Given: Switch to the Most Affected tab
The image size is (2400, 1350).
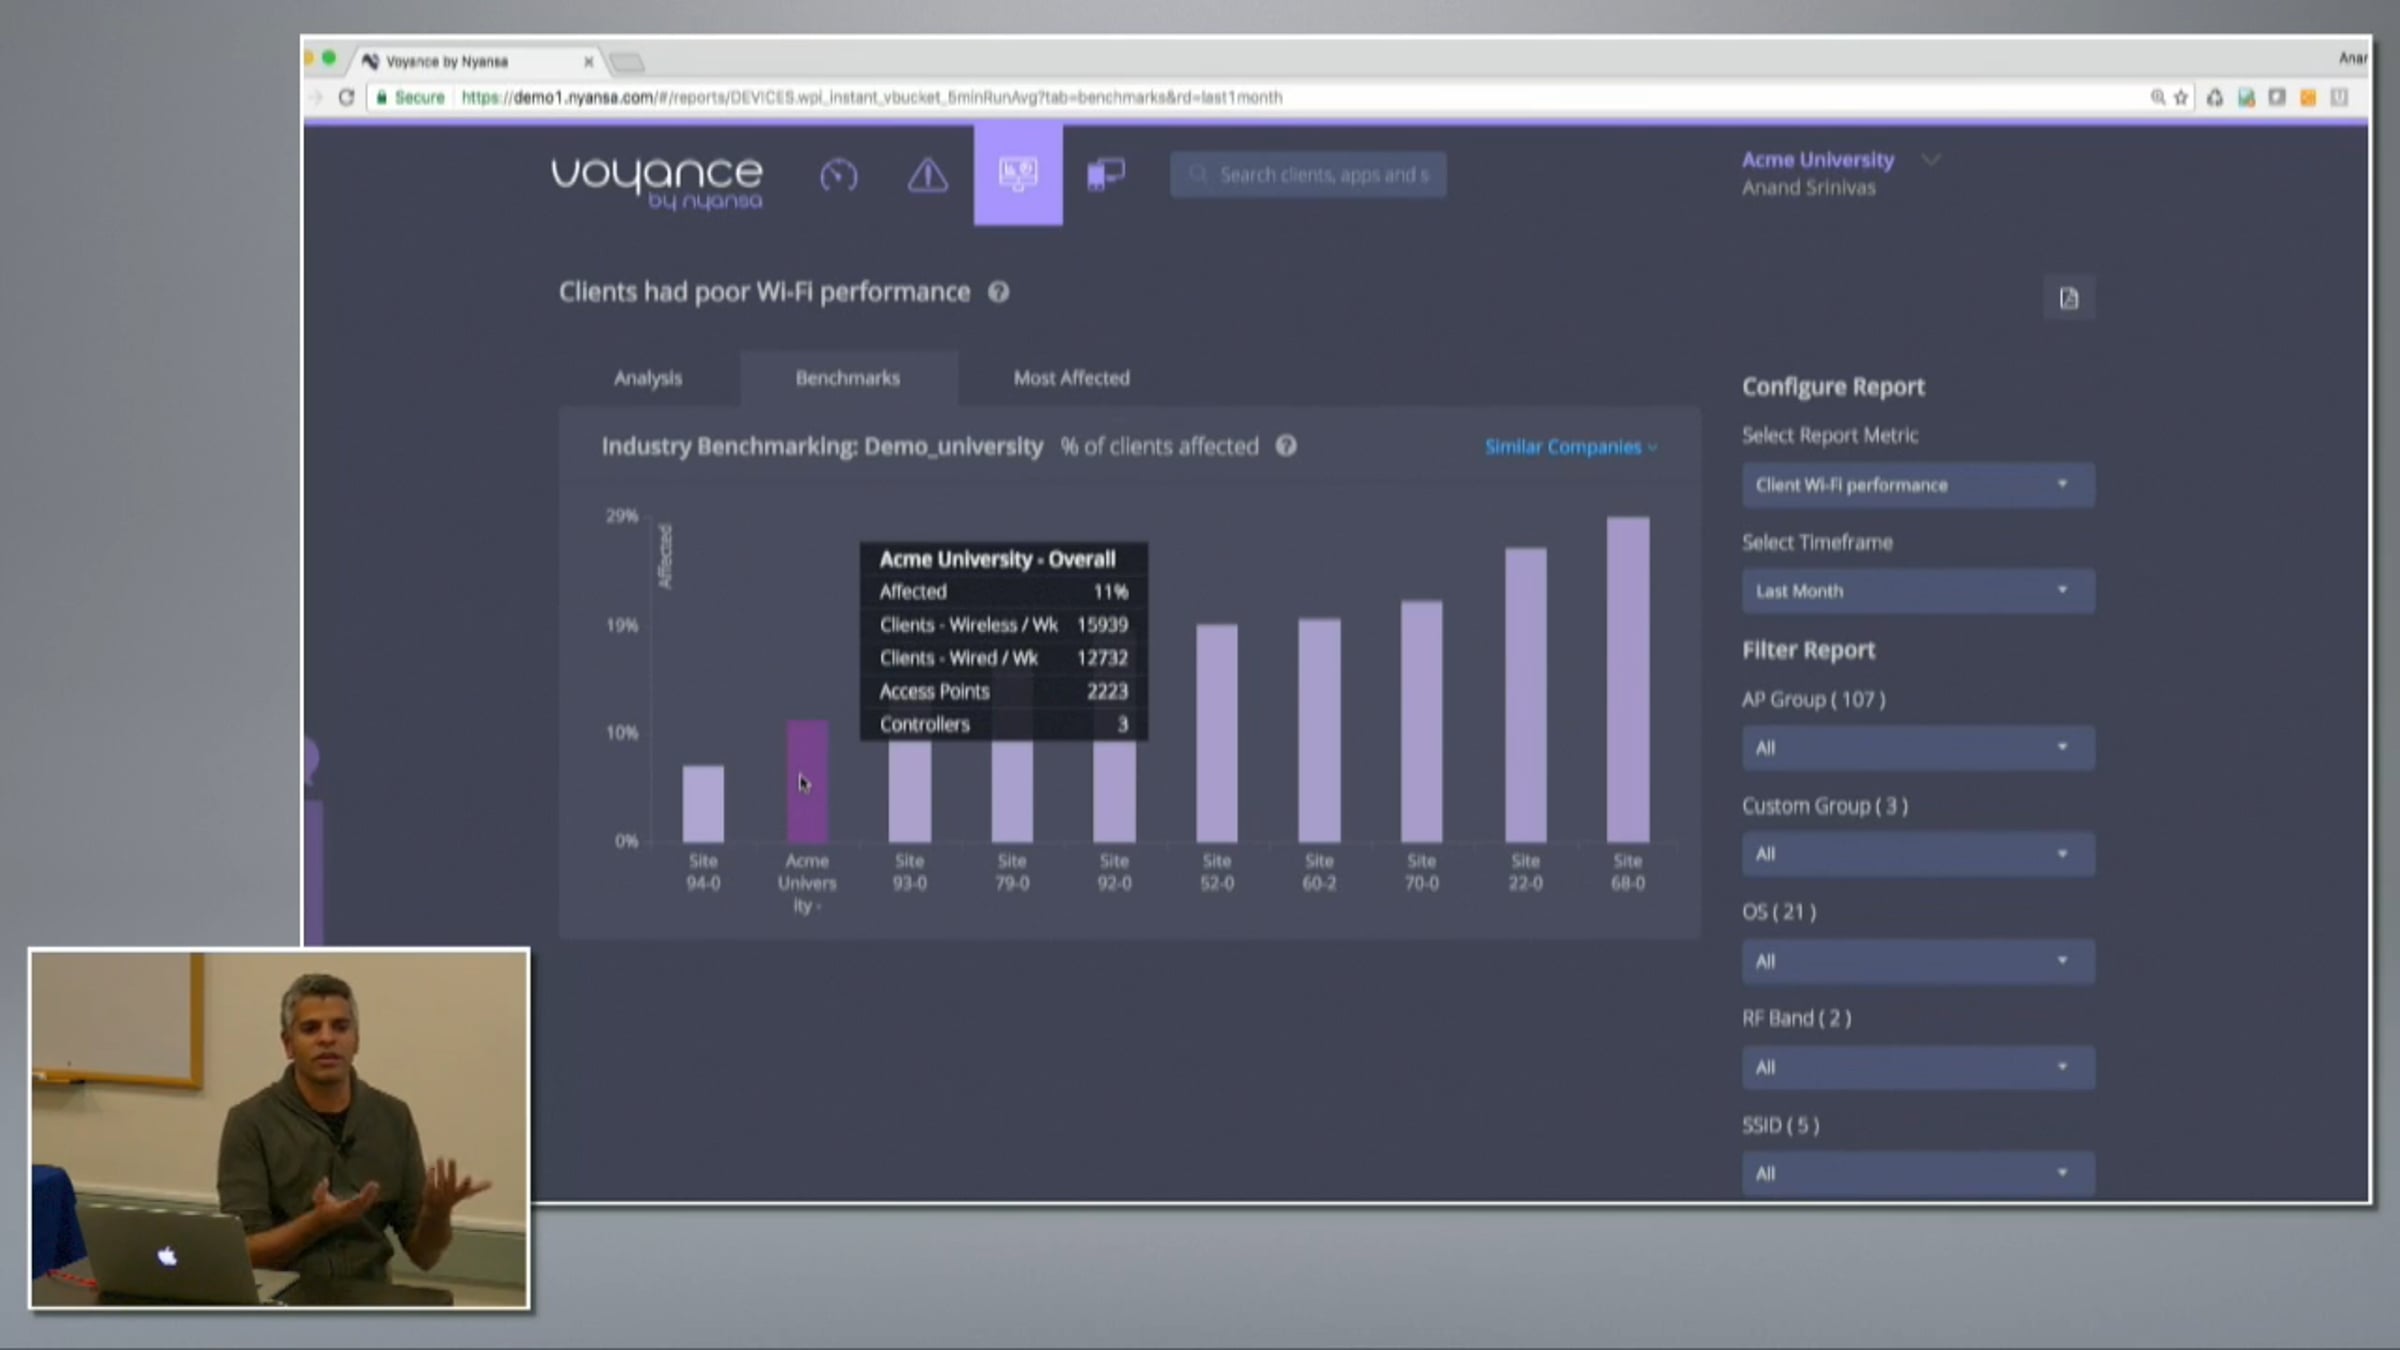Looking at the screenshot, I should point(1071,378).
